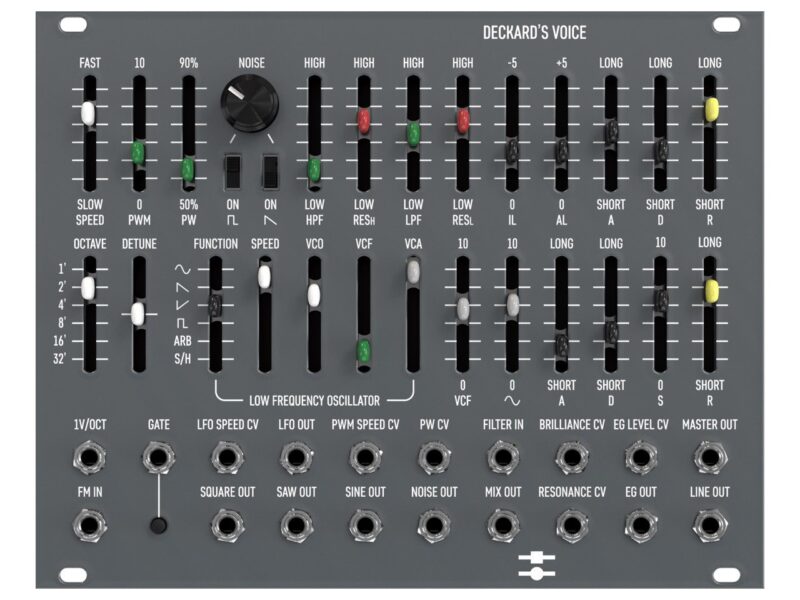800x600 pixels.
Task: Click the bottom-row A attack slider cap
Action: pyautogui.click(x=561, y=346)
